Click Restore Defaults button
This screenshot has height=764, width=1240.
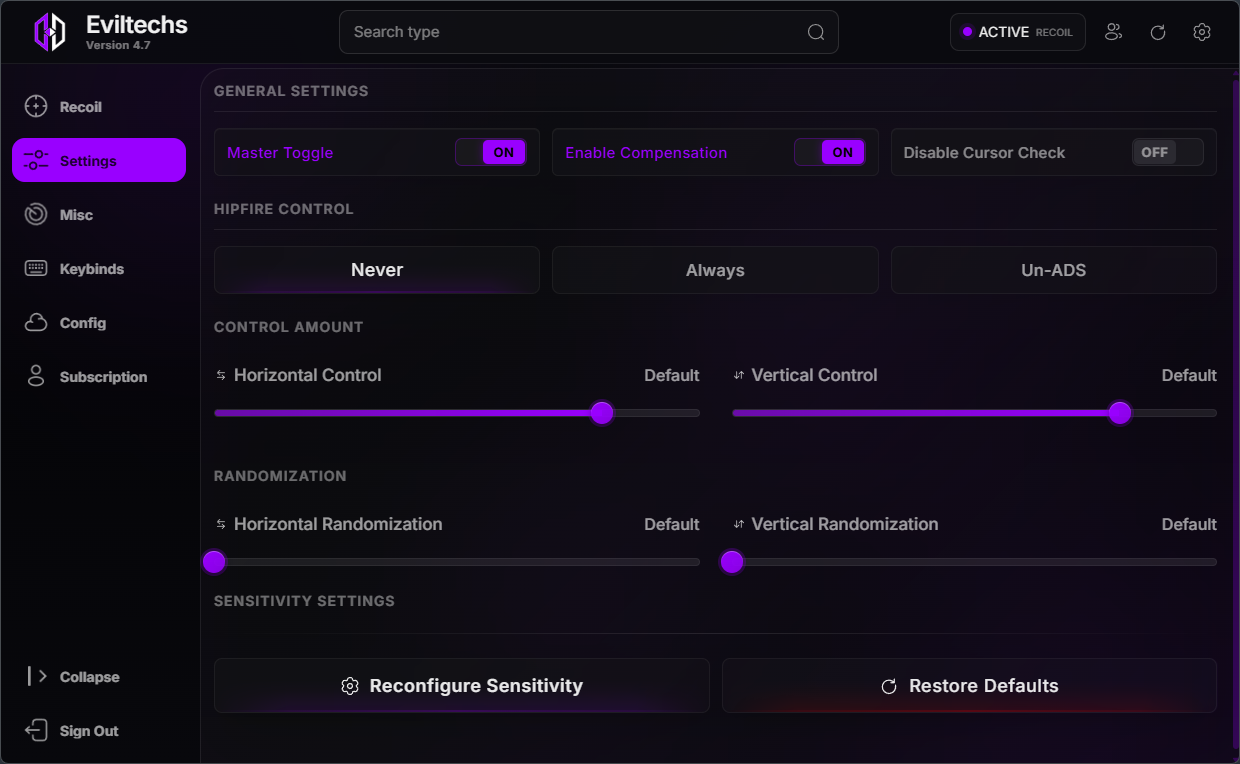click(969, 686)
